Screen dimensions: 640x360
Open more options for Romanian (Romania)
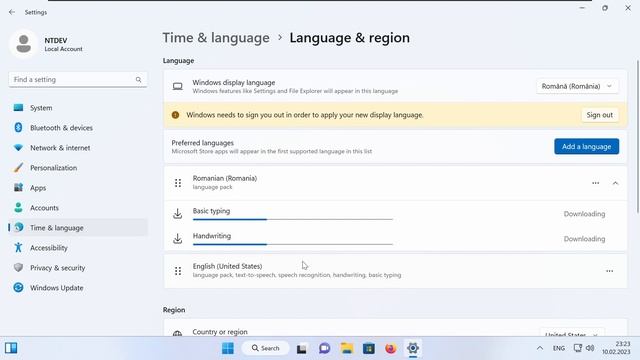tap(596, 183)
